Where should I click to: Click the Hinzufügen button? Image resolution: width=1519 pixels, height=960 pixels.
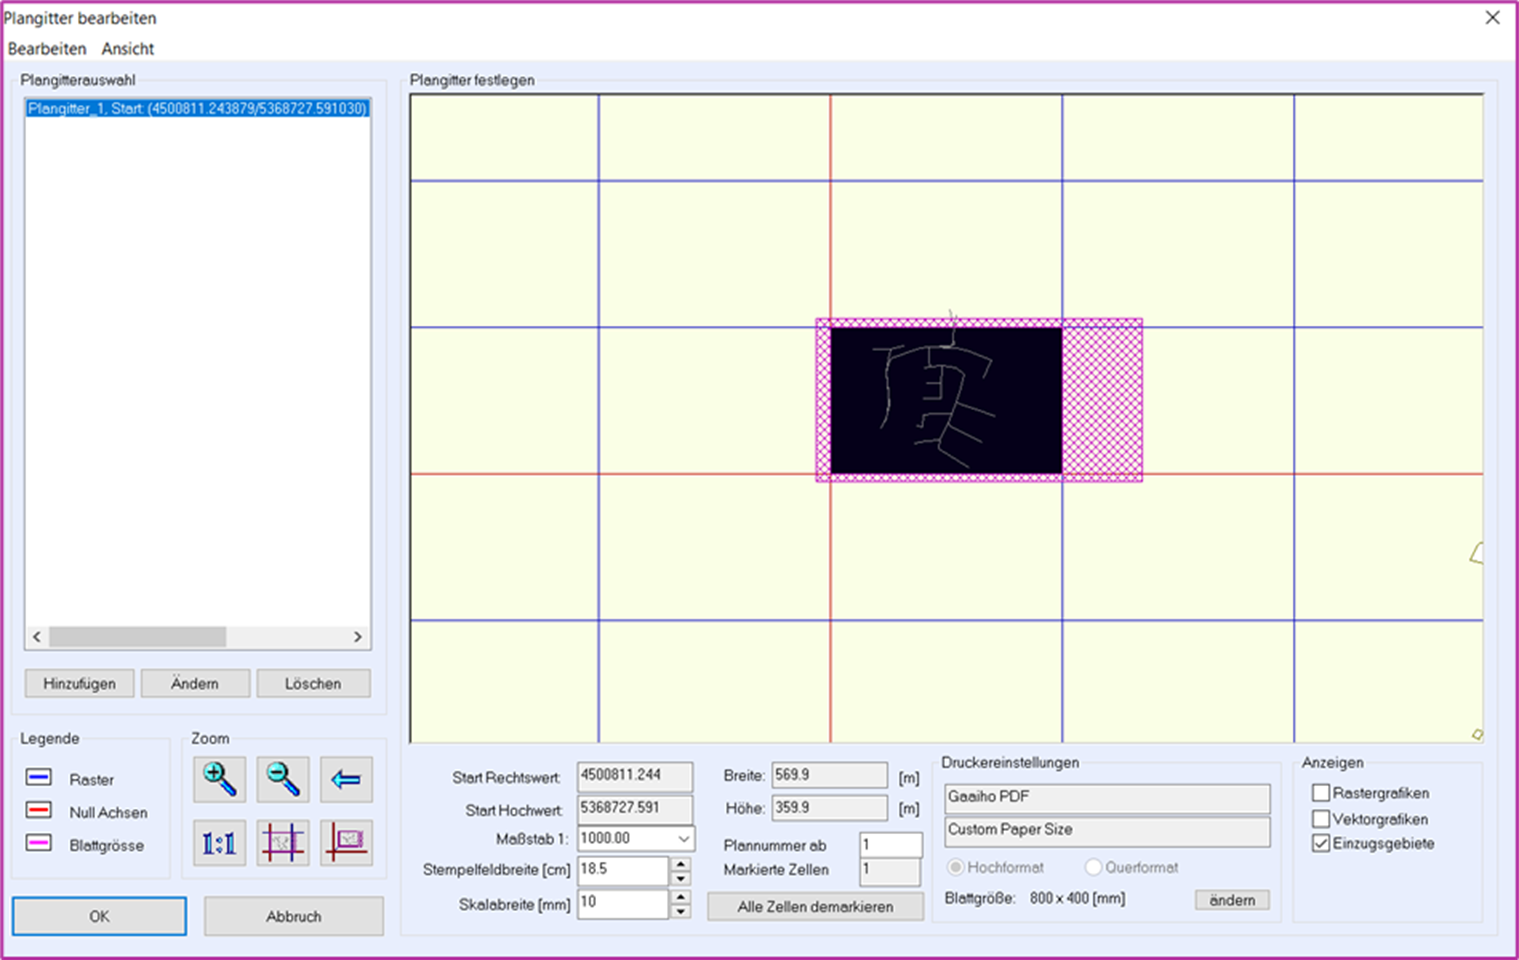[79, 684]
